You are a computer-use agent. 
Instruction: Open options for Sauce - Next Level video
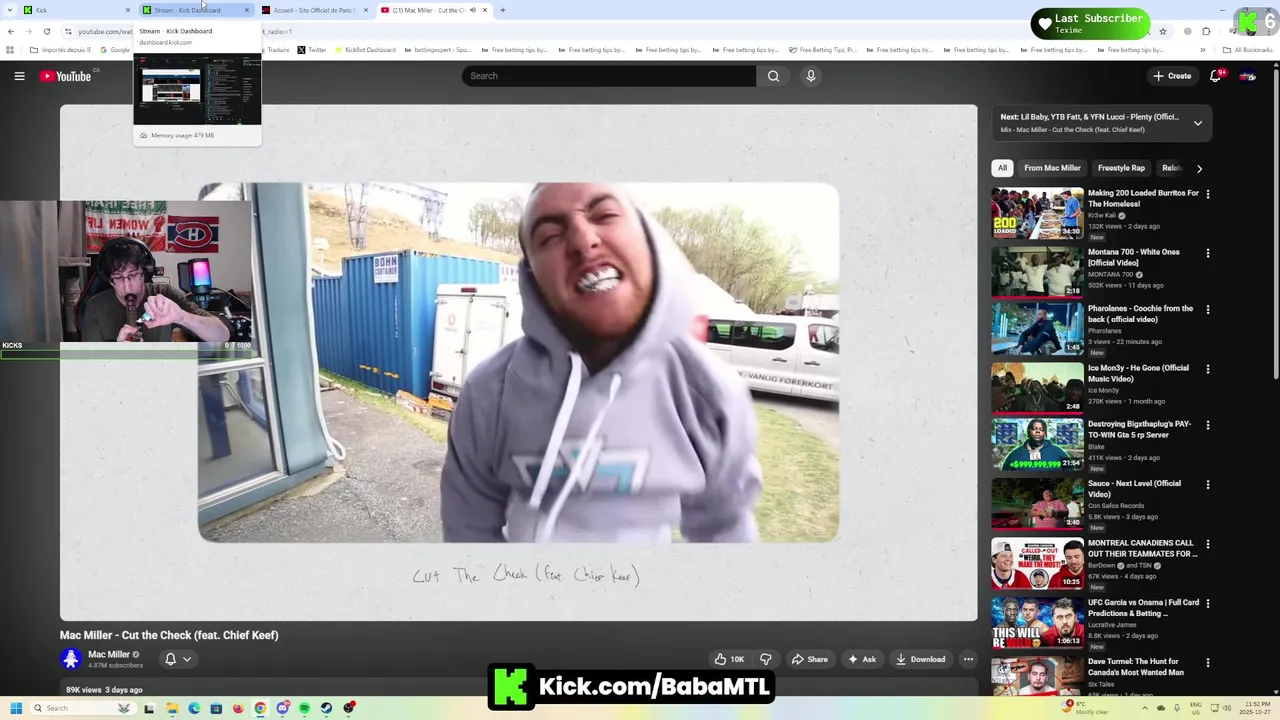click(1207, 485)
